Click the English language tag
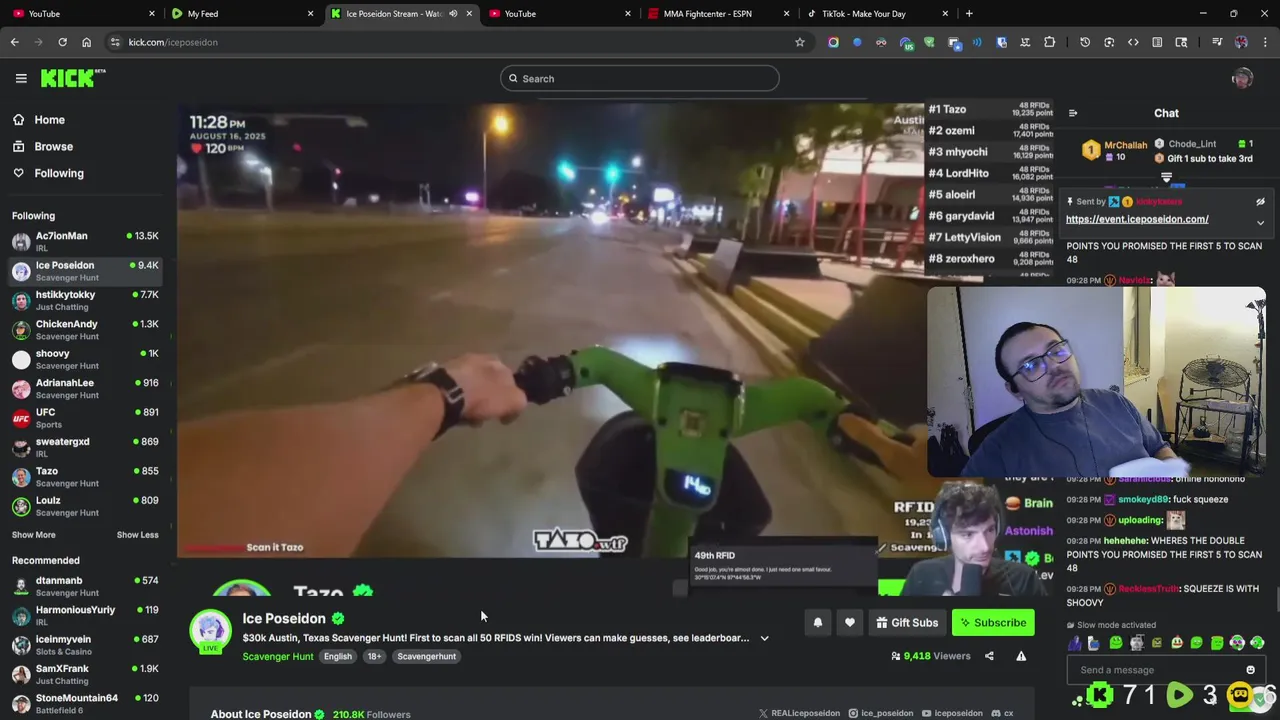This screenshot has width=1280, height=720. tap(338, 657)
